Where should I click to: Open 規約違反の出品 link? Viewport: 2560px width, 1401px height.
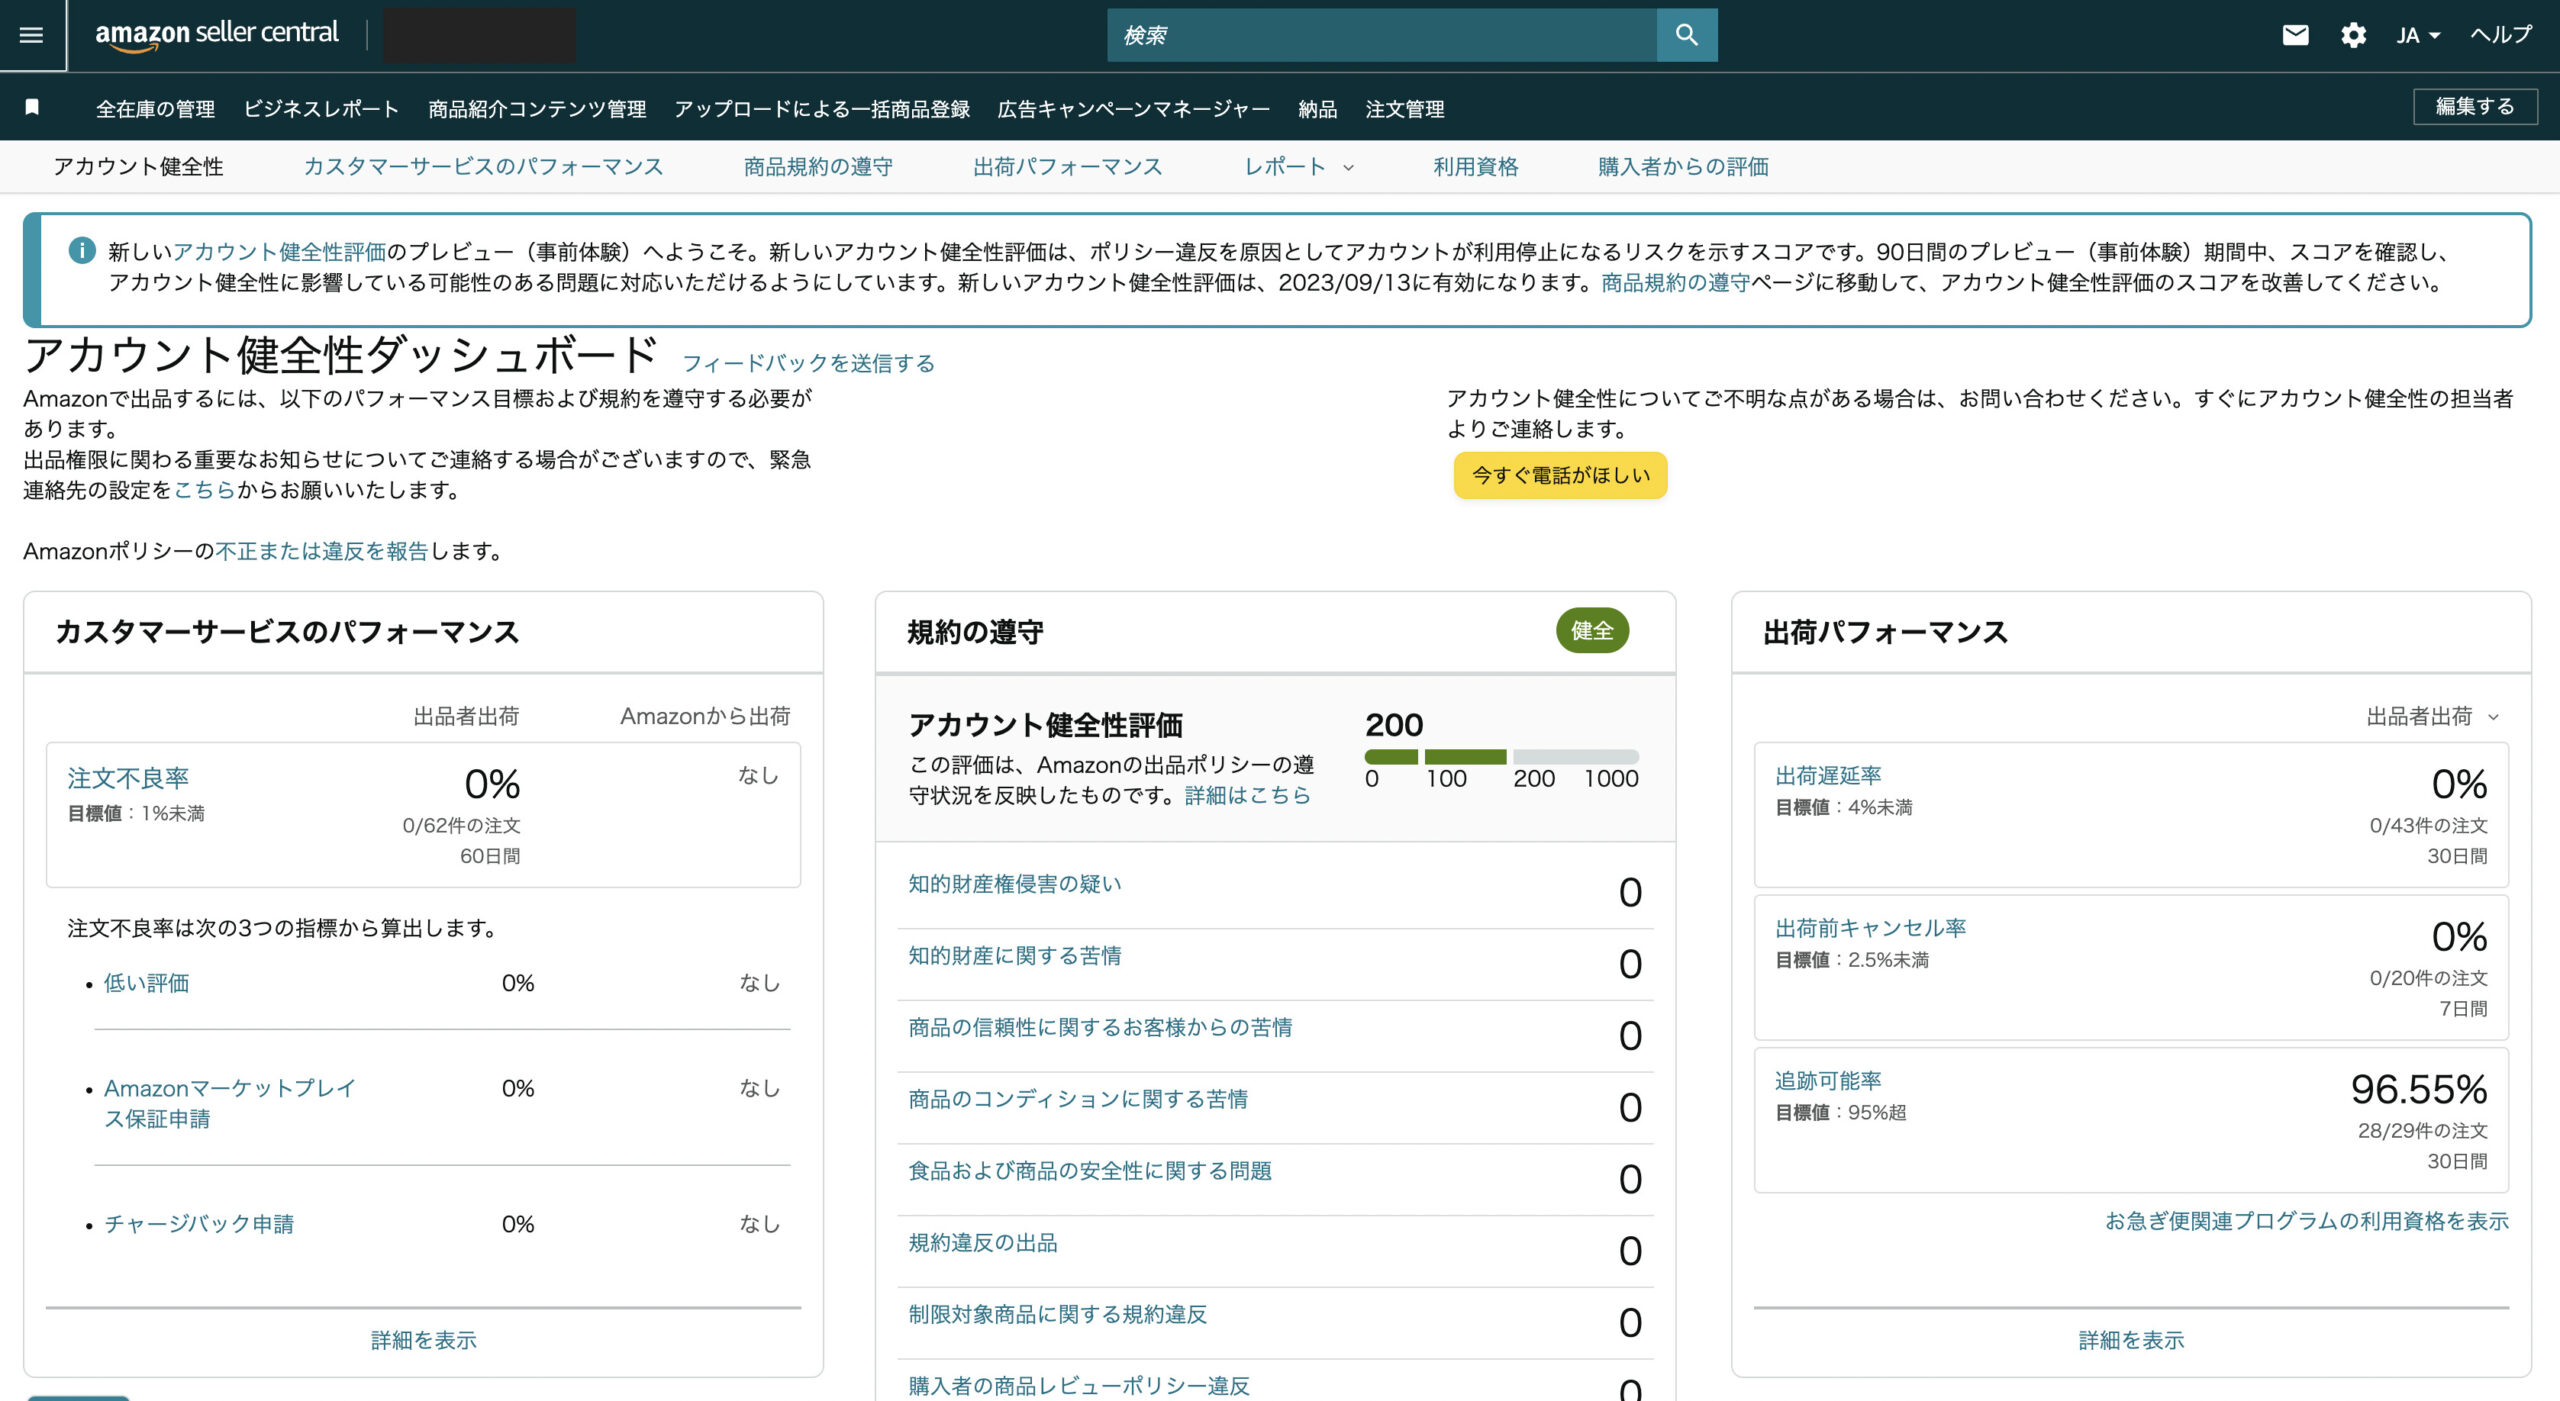(982, 1243)
